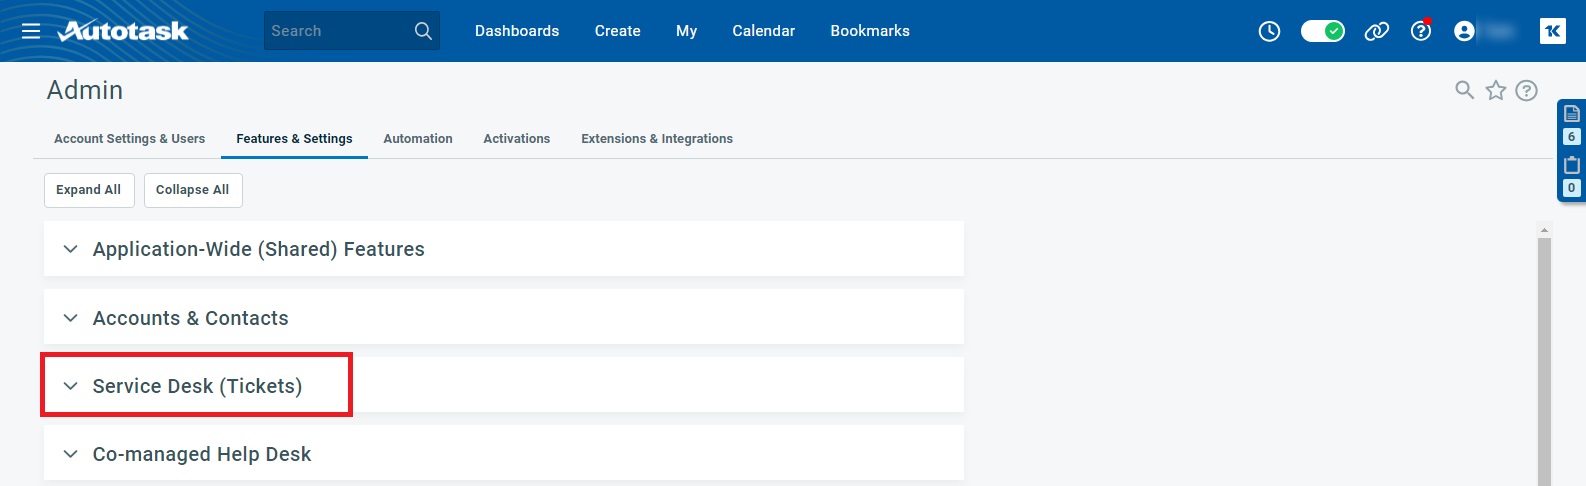Open the chain link icon in header
This screenshot has width=1586, height=486.
click(1377, 31)
